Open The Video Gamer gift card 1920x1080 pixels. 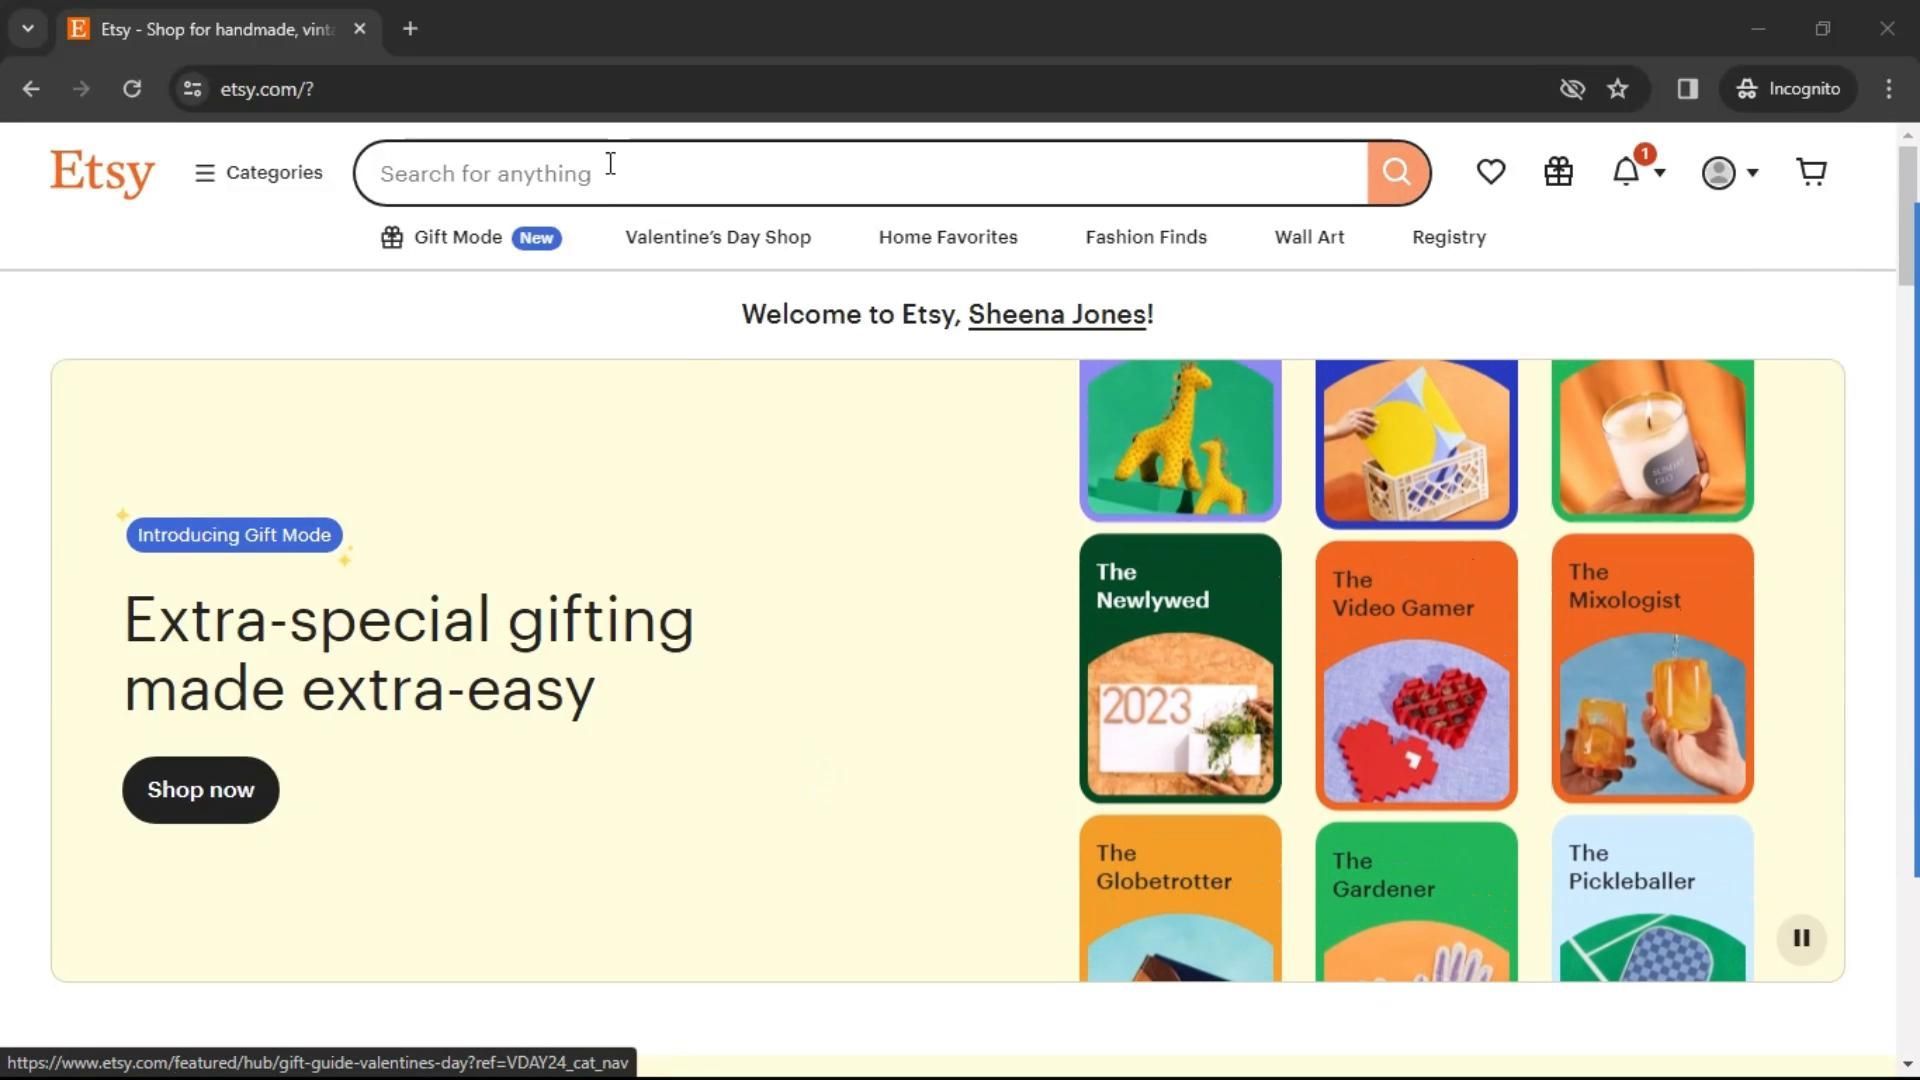tap(1416, 675)
